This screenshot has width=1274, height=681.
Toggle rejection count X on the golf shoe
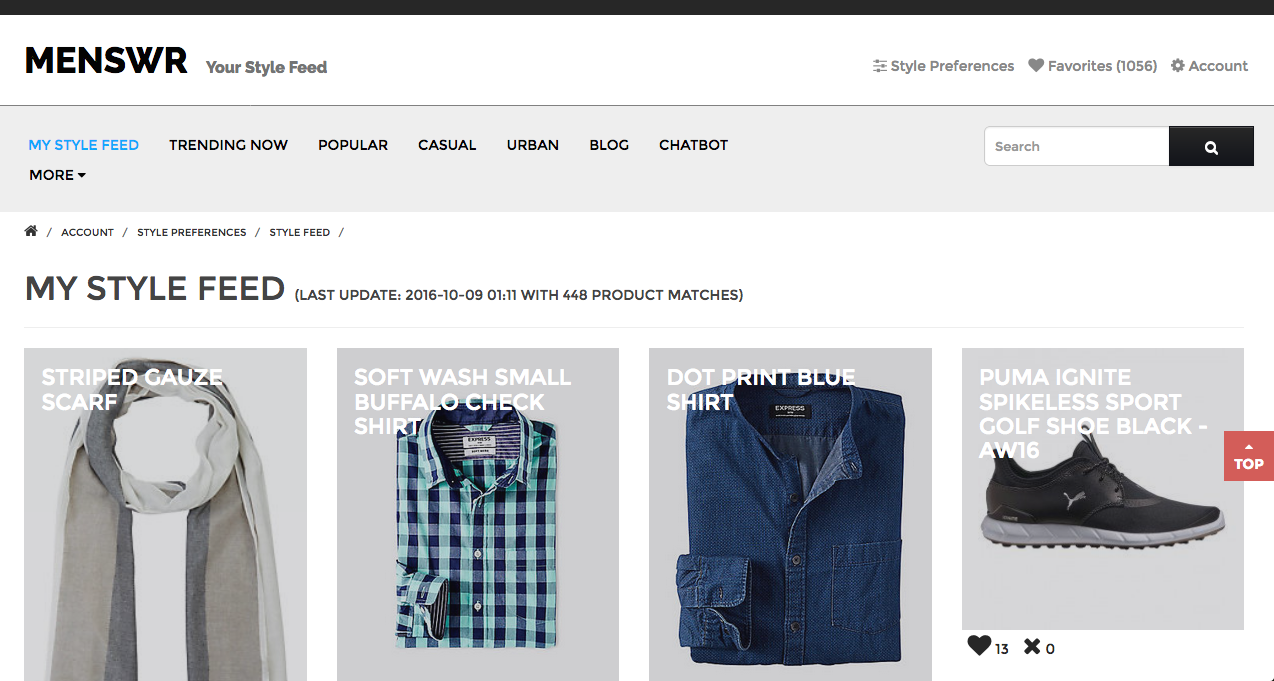pos(1030,646)
